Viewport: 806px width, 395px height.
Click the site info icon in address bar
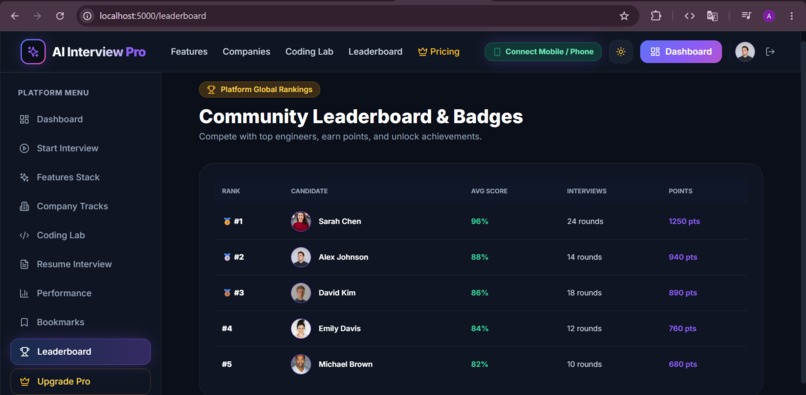pyautogui.click(x=88, y=16)
